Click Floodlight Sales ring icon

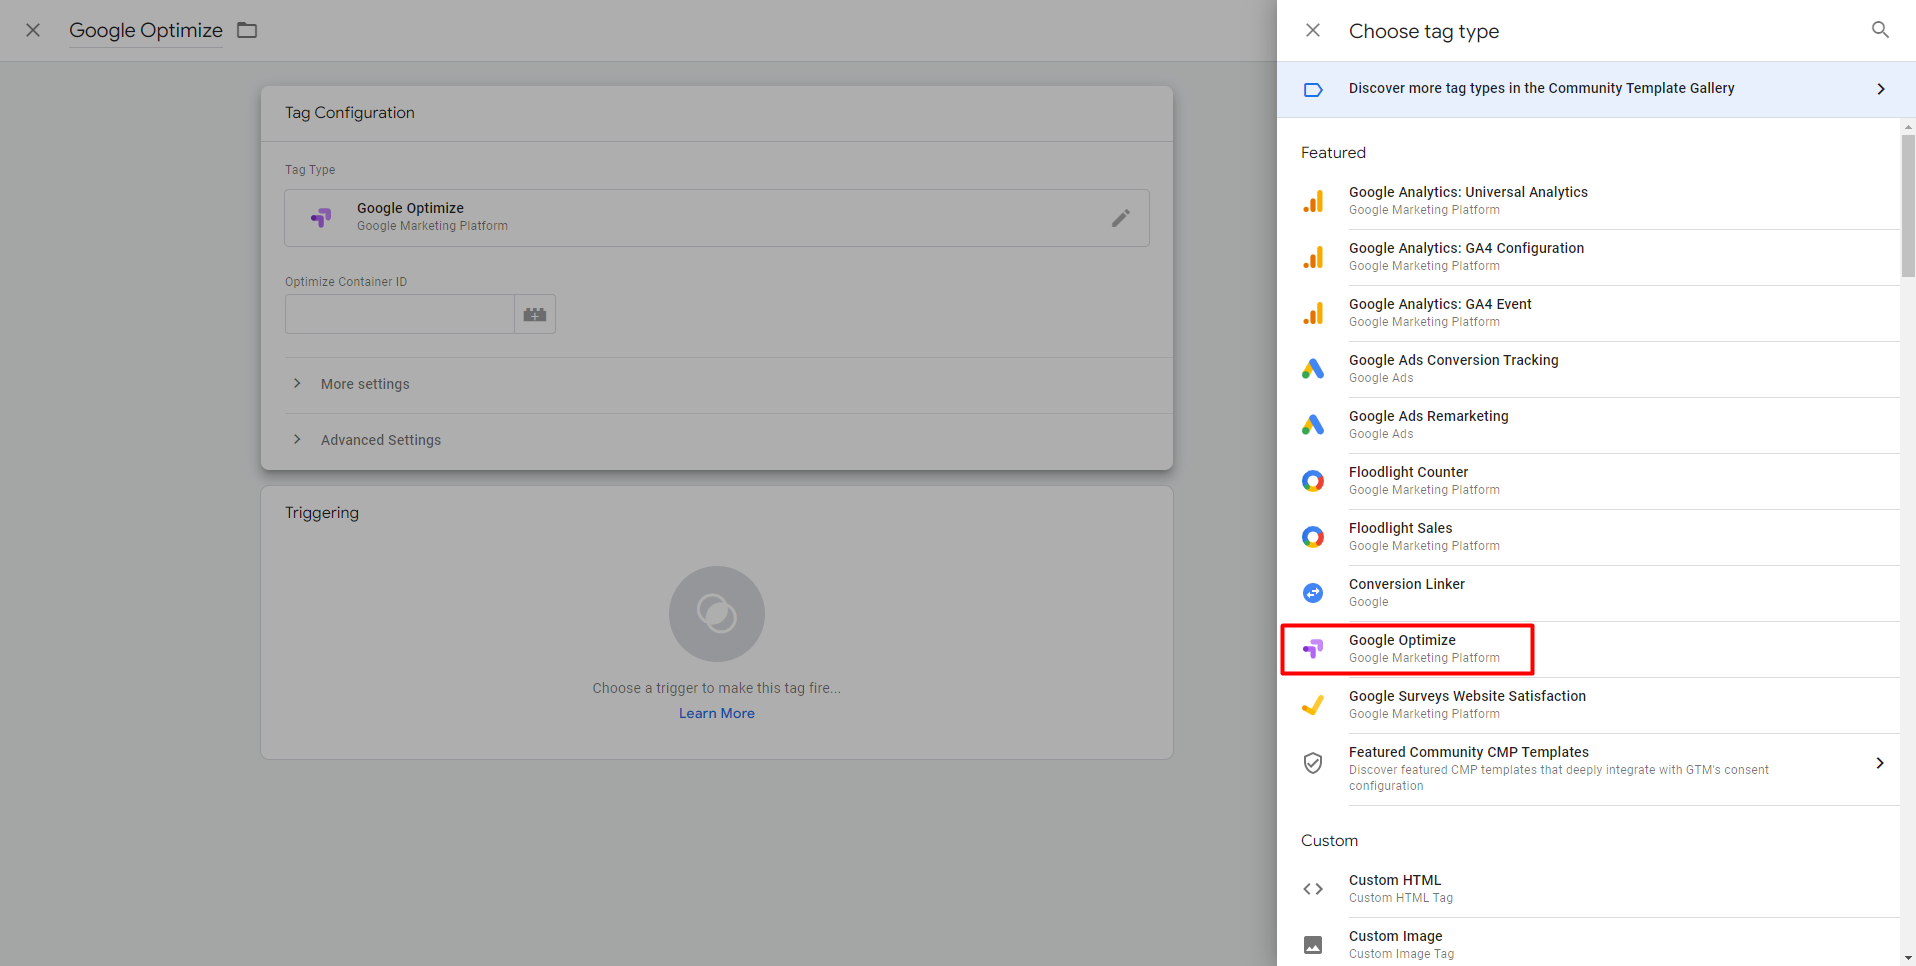(x=1313, y=537)
